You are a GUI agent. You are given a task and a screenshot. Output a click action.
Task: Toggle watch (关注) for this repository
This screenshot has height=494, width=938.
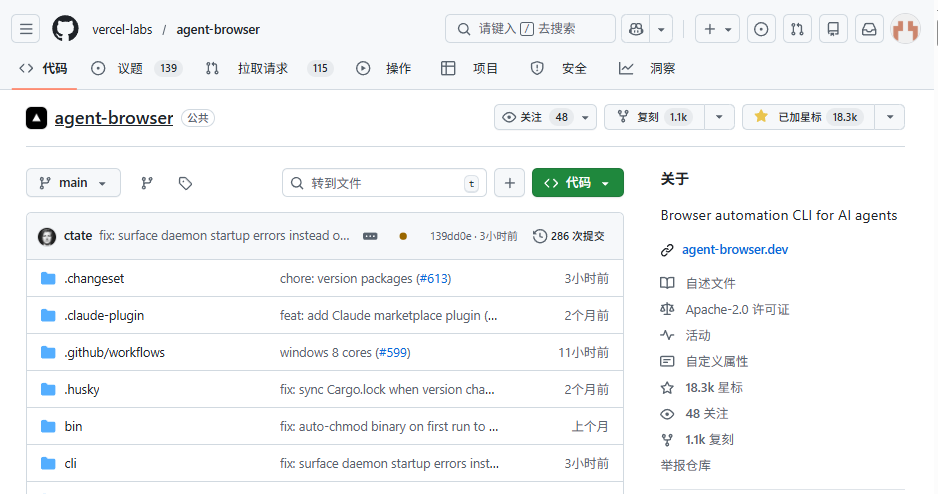(536, 117)
